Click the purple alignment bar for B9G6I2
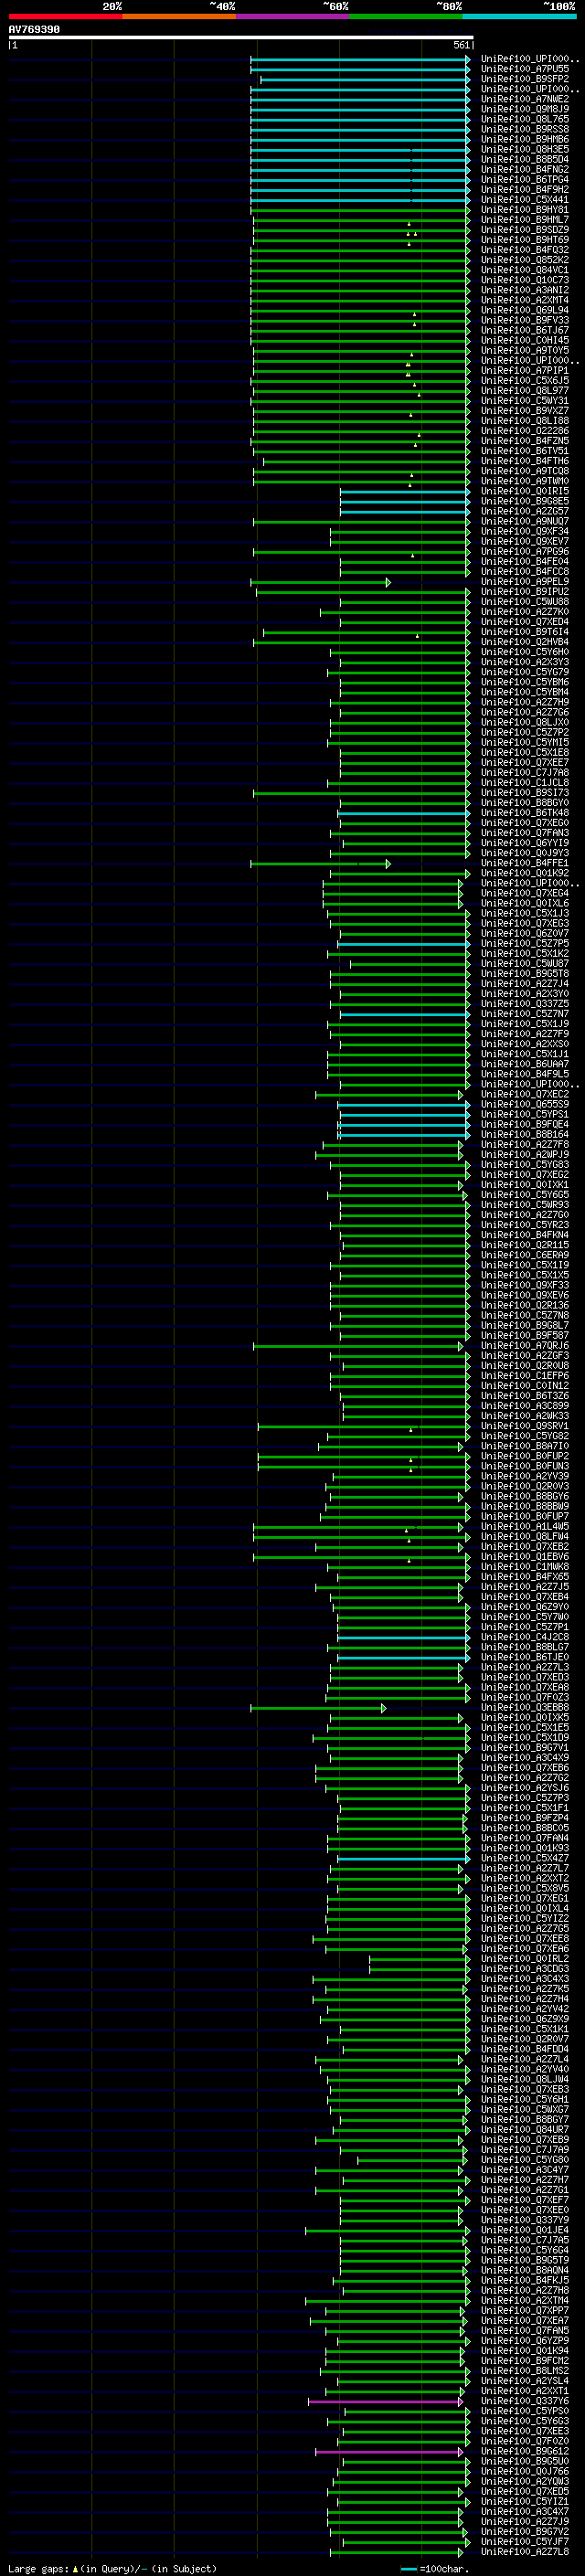The width and height of the screenshot is (585, 2576). click(389, 2451)
